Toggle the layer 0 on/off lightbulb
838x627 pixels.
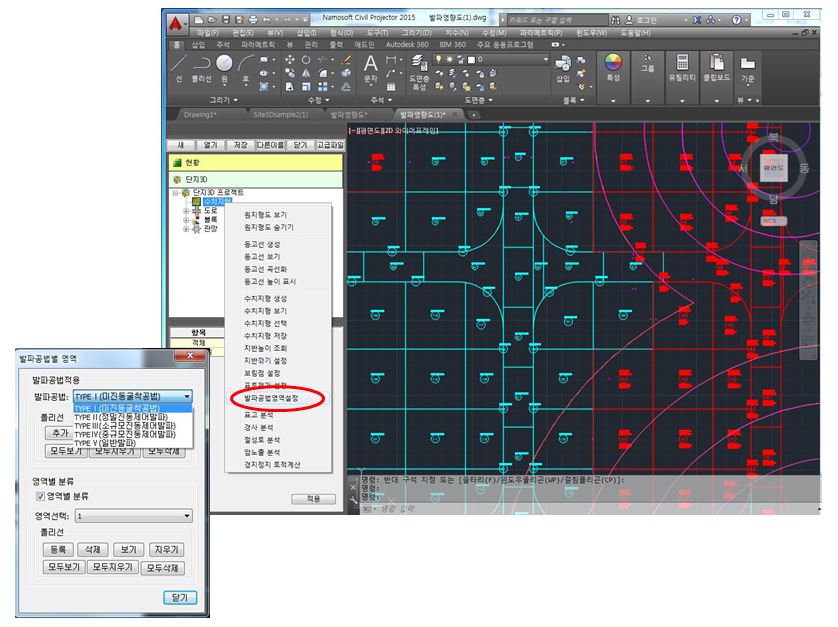pyautogui.click(x=439, y=59)
